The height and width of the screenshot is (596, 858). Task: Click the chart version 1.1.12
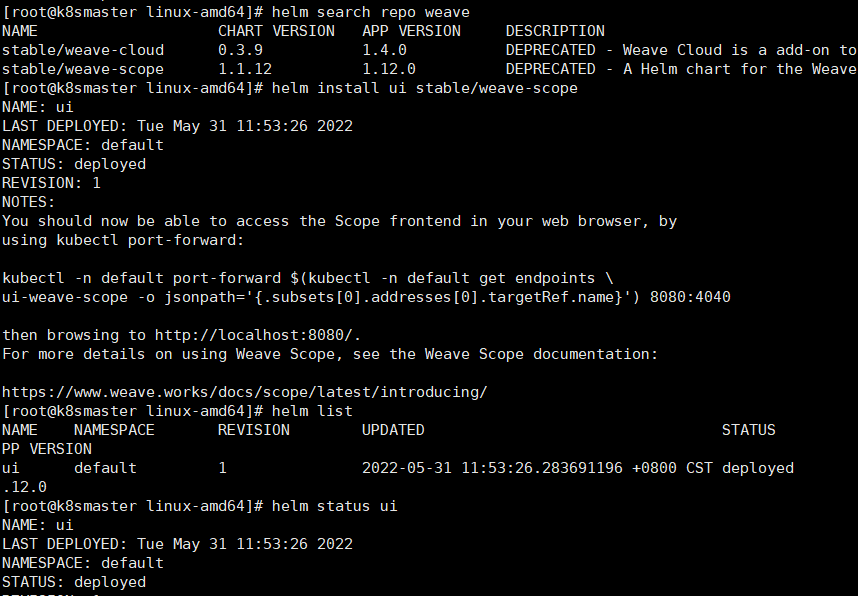coord(245,70)
